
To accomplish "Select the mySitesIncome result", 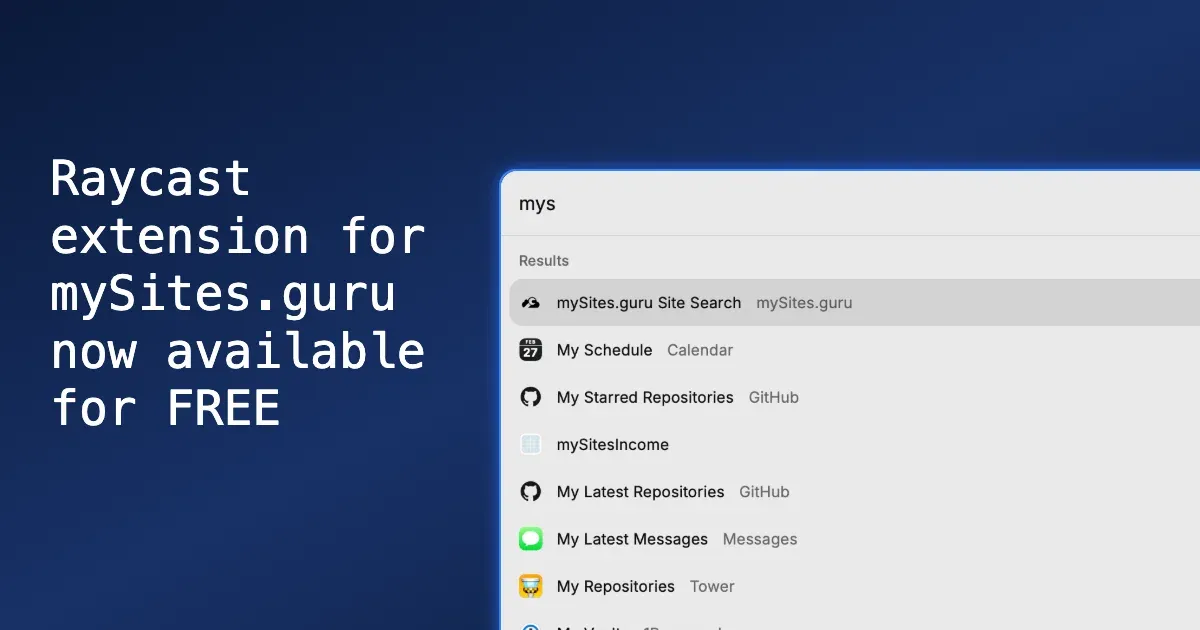I will point(613,444).
